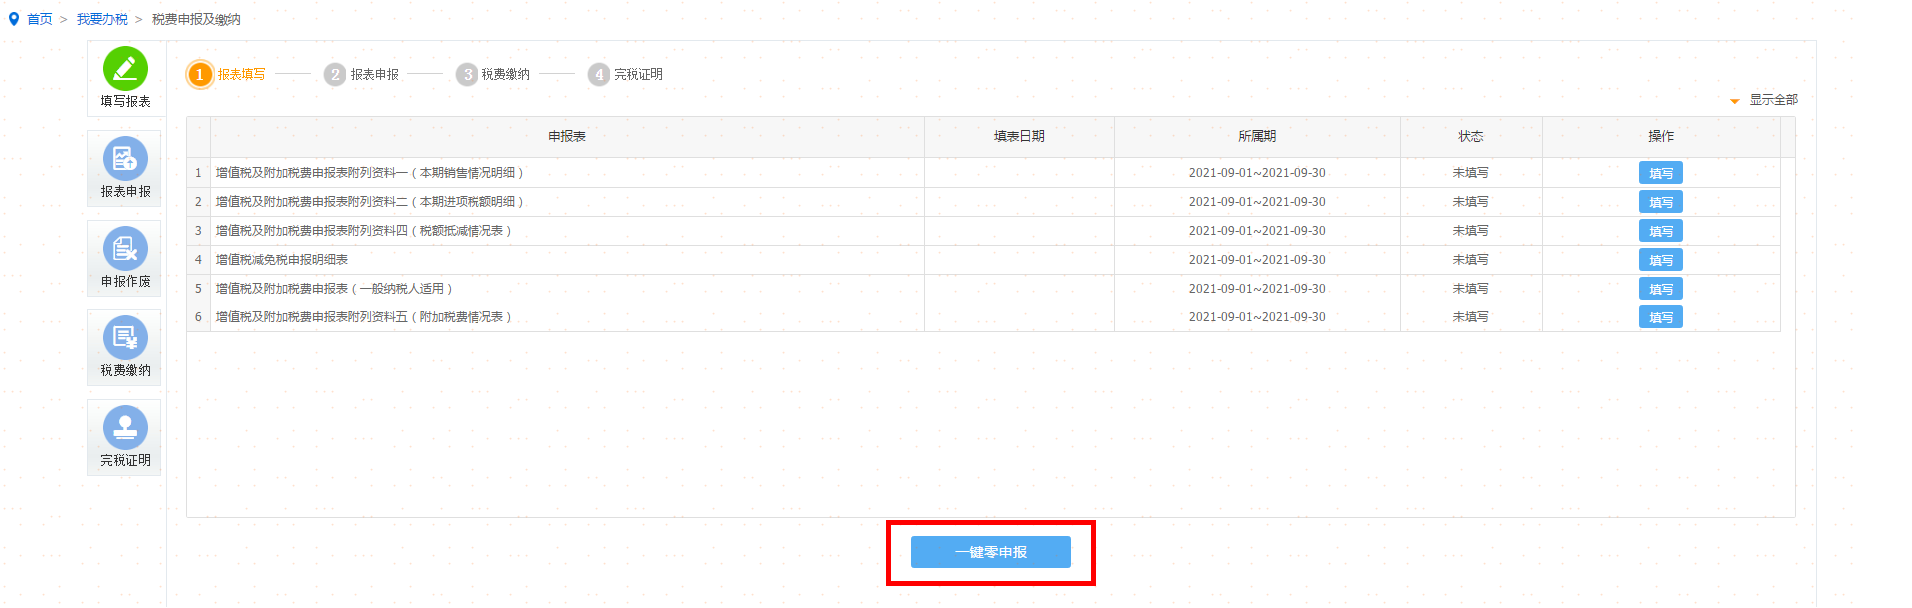The height and width of the screenshot is (608, 1912).
Task: Select row 附列资料一（本期销售情况明细）
Action: click(984, 173)
